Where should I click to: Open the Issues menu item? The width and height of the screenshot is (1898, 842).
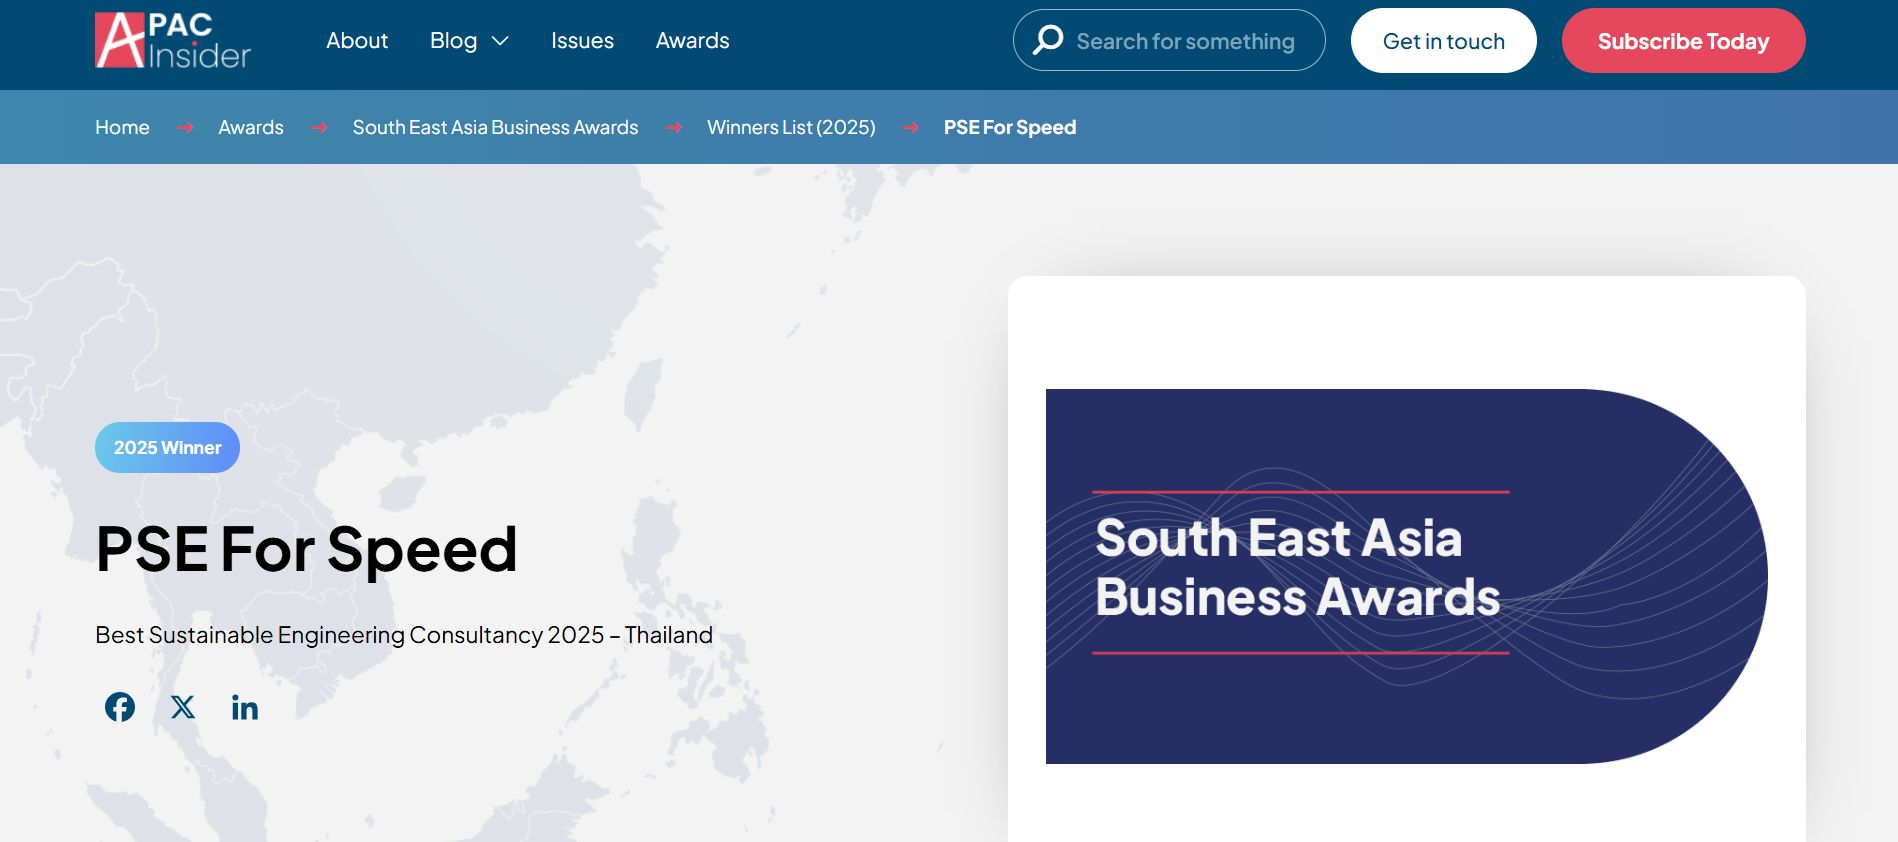[582, 41]
